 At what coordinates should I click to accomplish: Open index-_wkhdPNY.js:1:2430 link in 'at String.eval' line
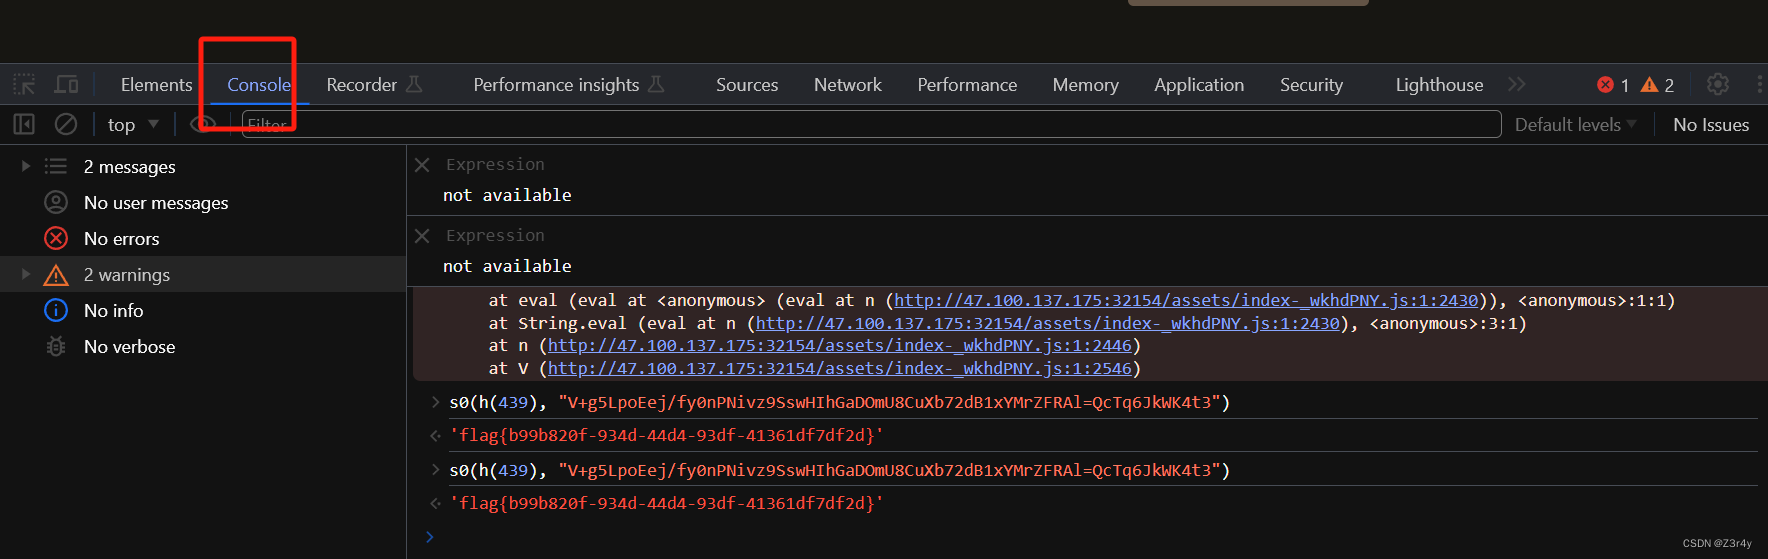click(x=1047, y=323)
